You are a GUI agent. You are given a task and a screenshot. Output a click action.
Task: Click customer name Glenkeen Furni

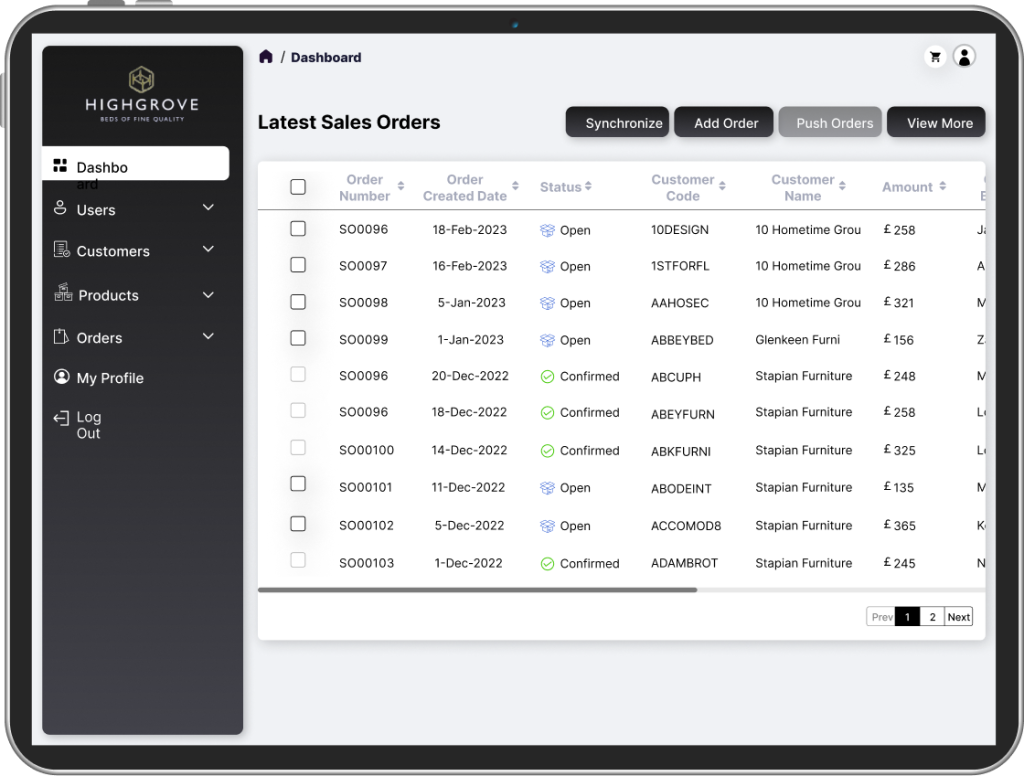(x=797, y=340)
